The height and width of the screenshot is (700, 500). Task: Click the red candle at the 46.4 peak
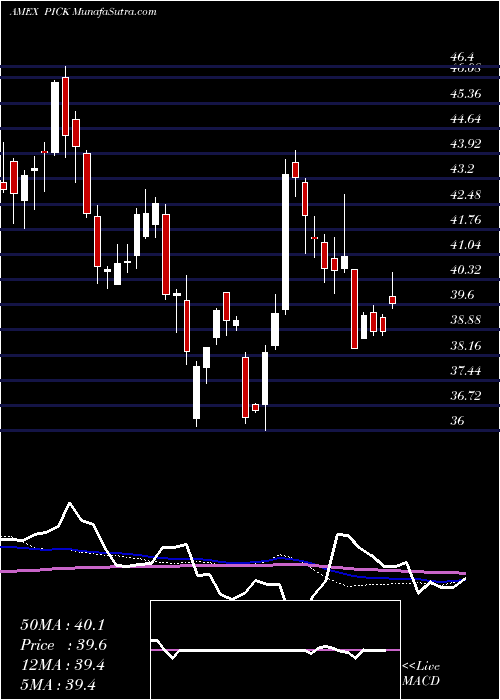[x=66, y=106]
